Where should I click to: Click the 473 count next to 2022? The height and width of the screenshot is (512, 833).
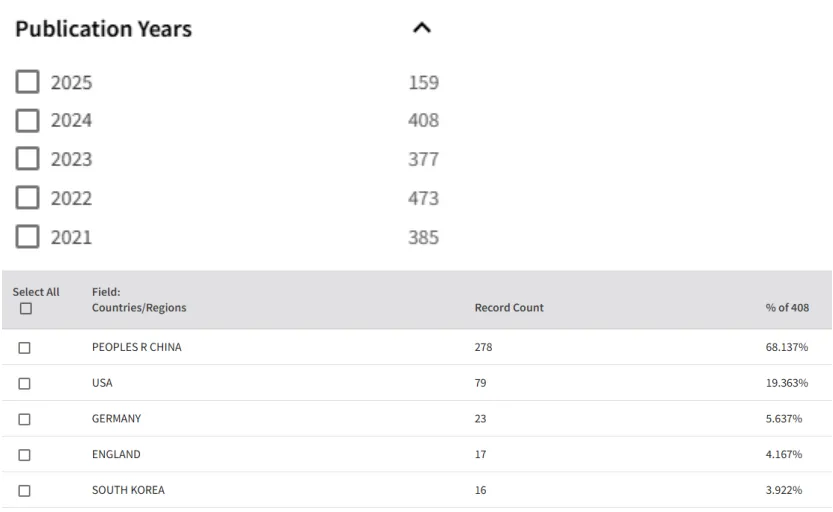(423, 198)
